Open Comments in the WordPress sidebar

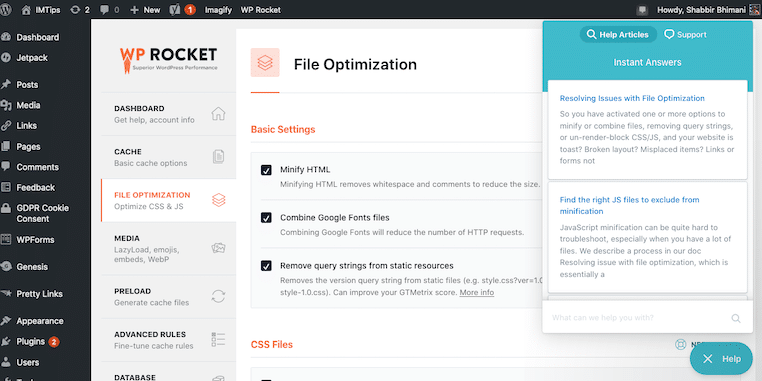(37, 167)
